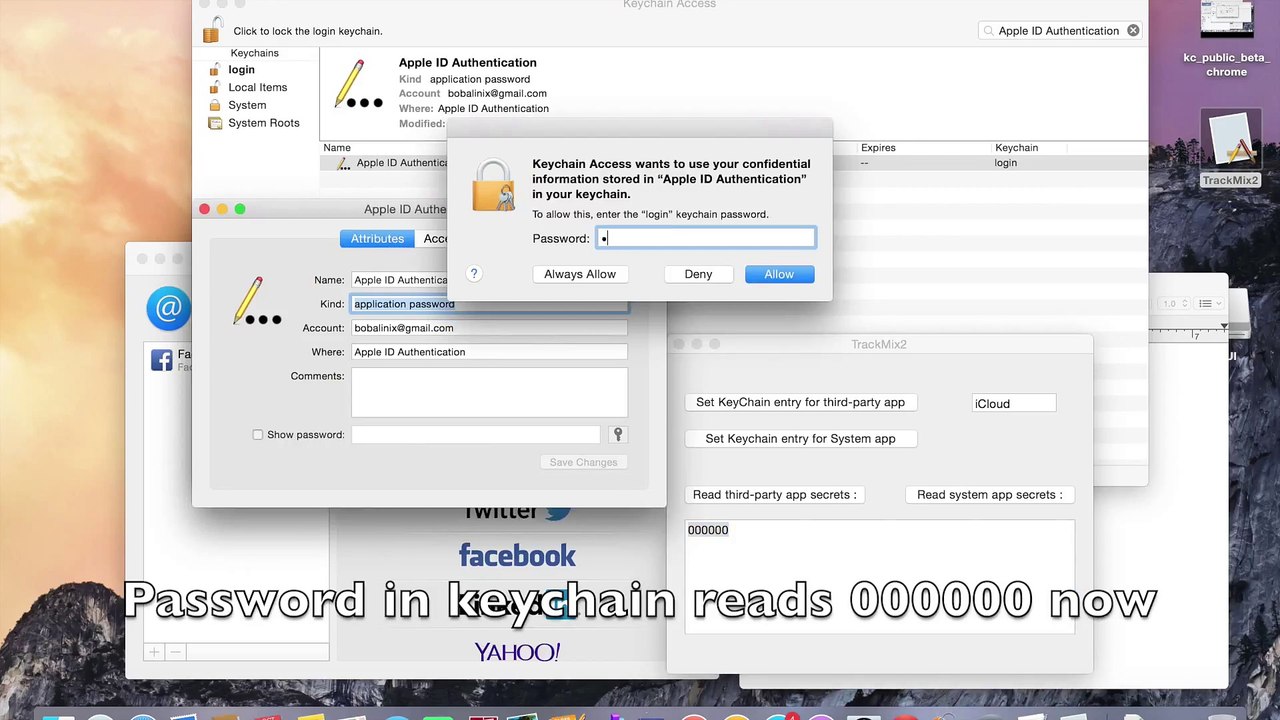Clear the Keychain Access search field
Viewport: 1280px width, 720px height.
click(x=1133, y=31)
